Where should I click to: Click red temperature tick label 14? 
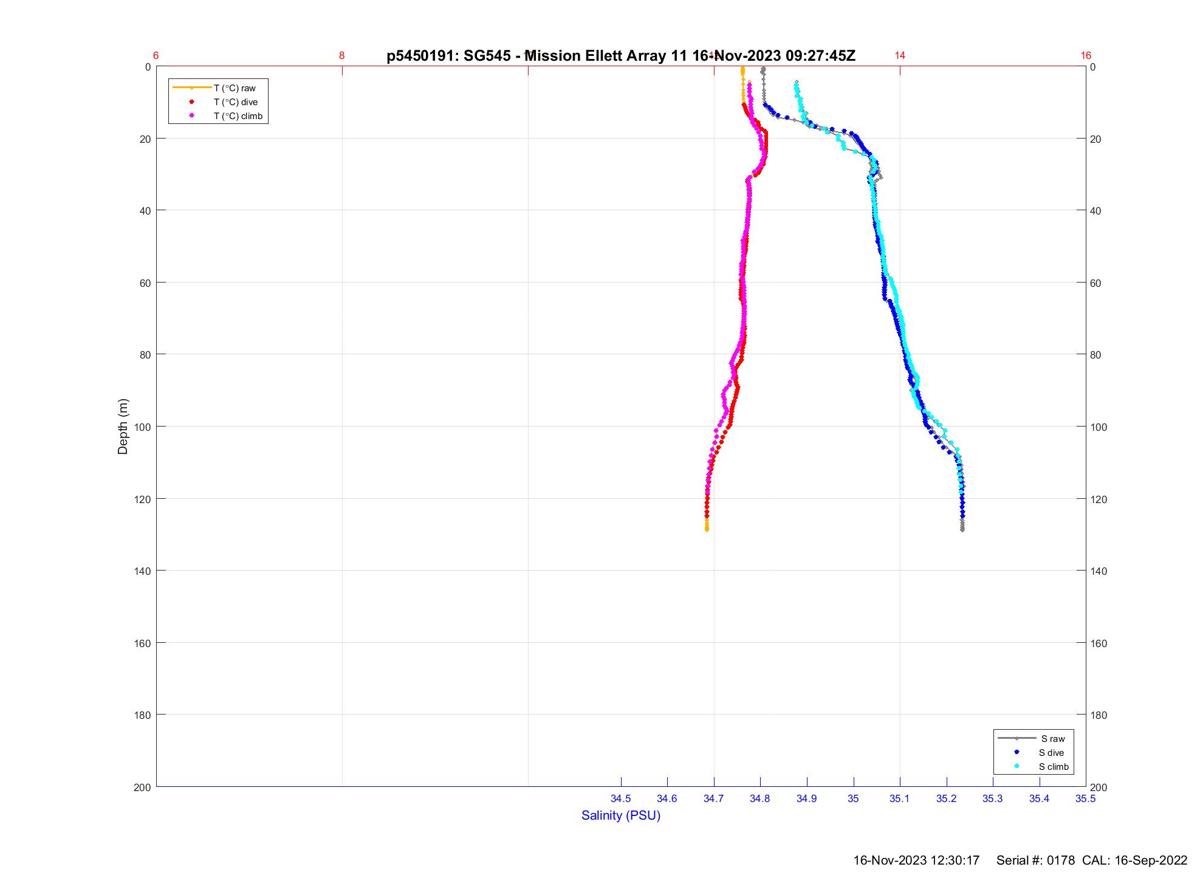[900, 56]
